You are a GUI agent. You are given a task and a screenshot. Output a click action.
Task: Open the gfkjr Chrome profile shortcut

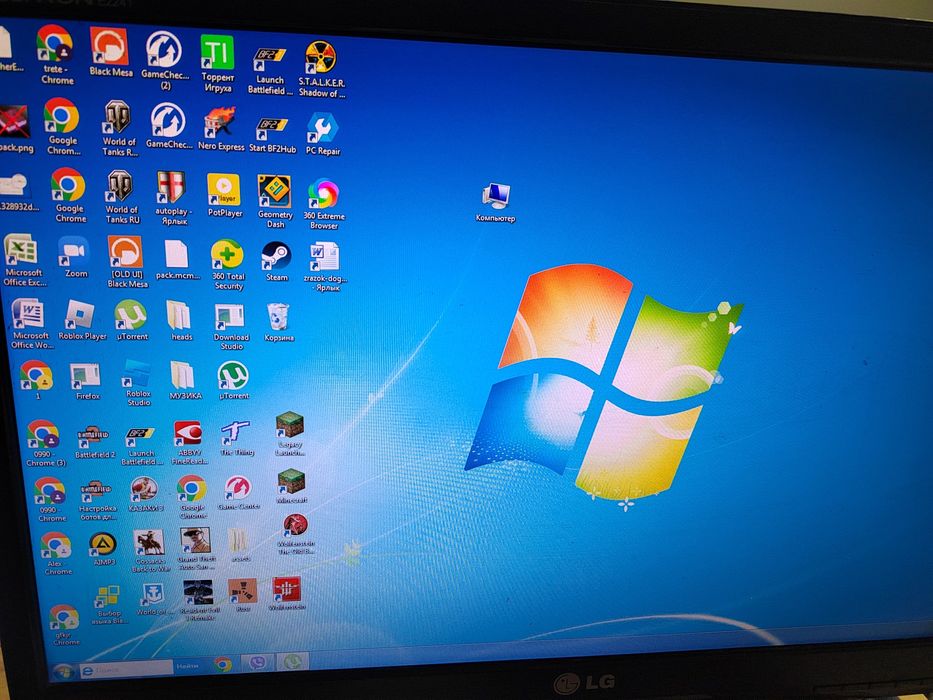tap(64, 625)
